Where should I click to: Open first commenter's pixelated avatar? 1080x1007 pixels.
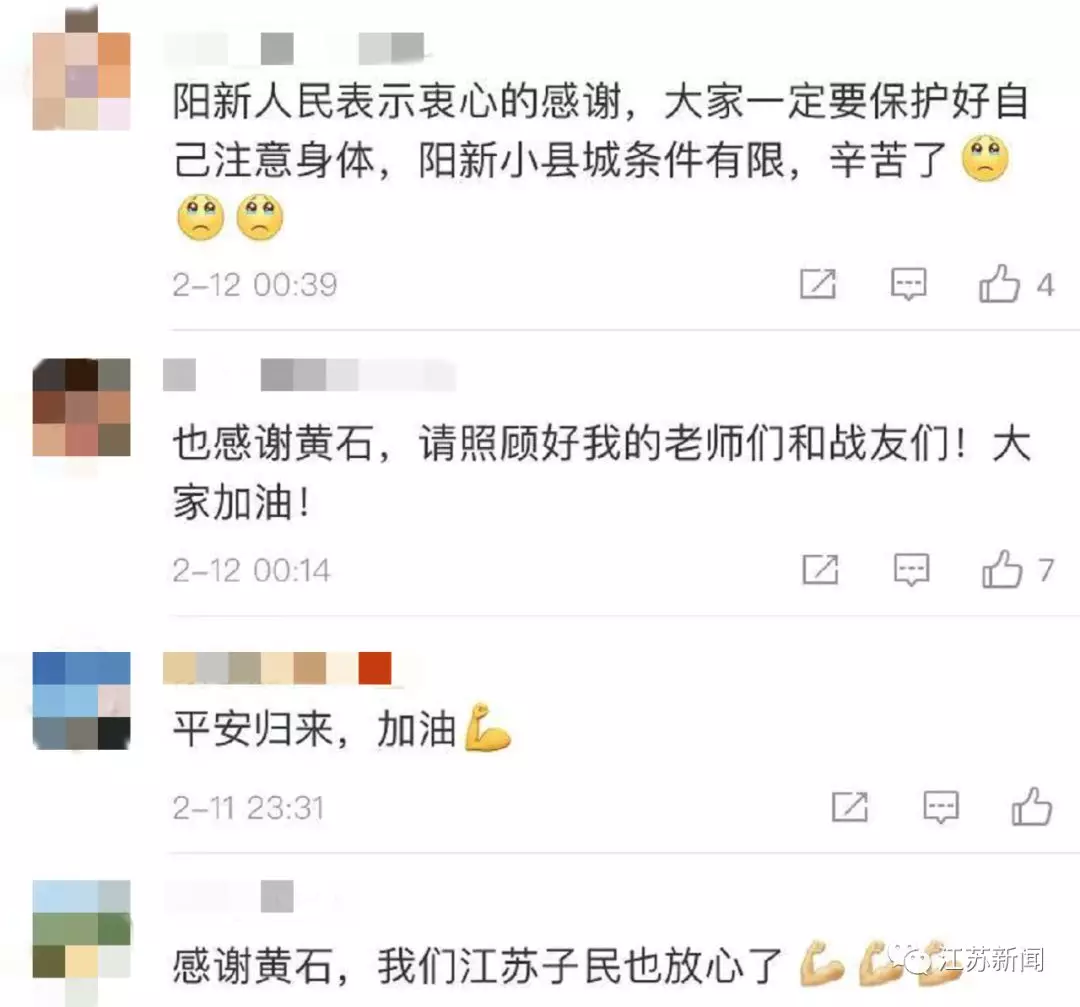click(x=81, y=81)
